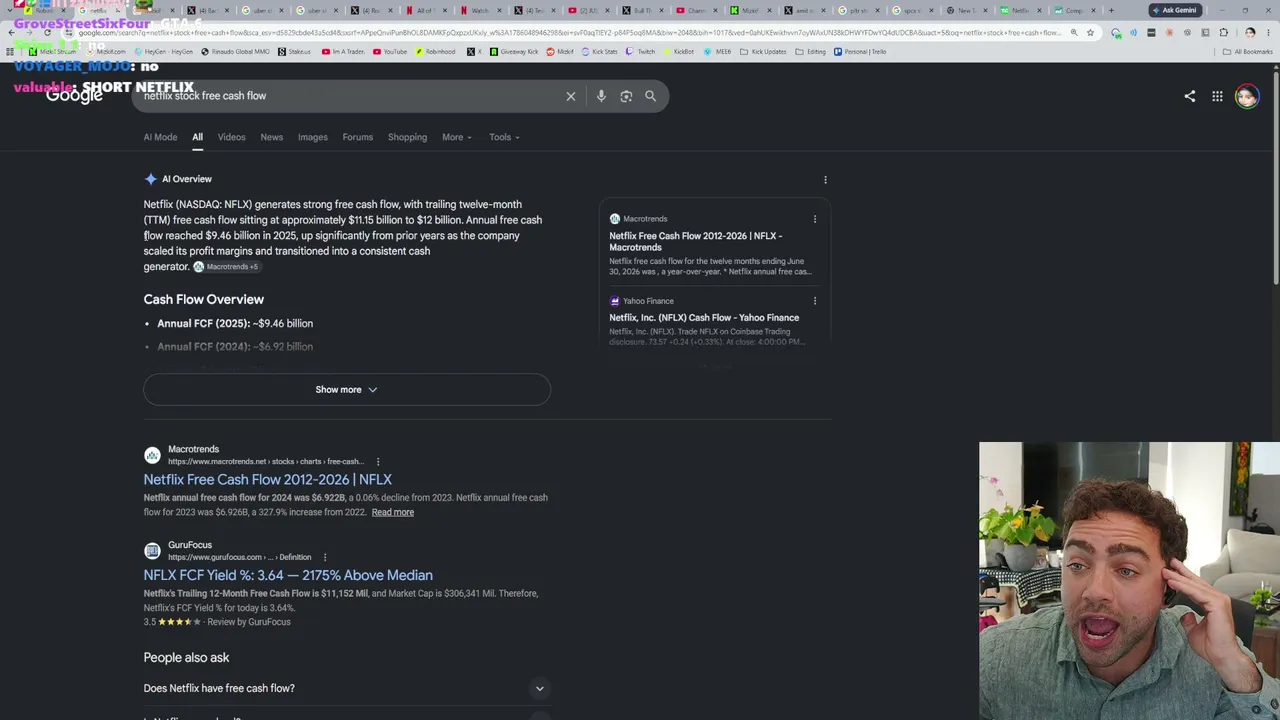Open the Macrotrends source card in AI Overview
This screenshot has height=720, width=1280.
(714, 246)
